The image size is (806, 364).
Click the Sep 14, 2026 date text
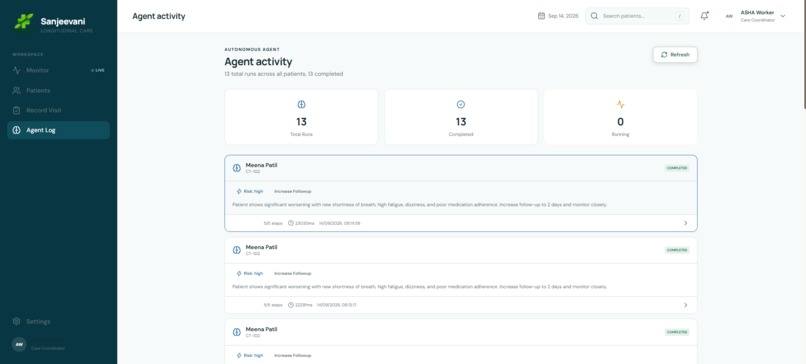pyautogui.click(x=563, y=16)
